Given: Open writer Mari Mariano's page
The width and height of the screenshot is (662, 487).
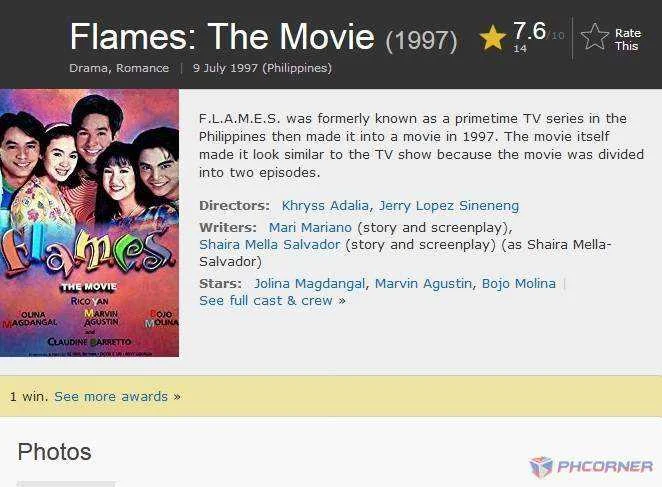Looking at the screenshot, I should (x=310, y=228).
